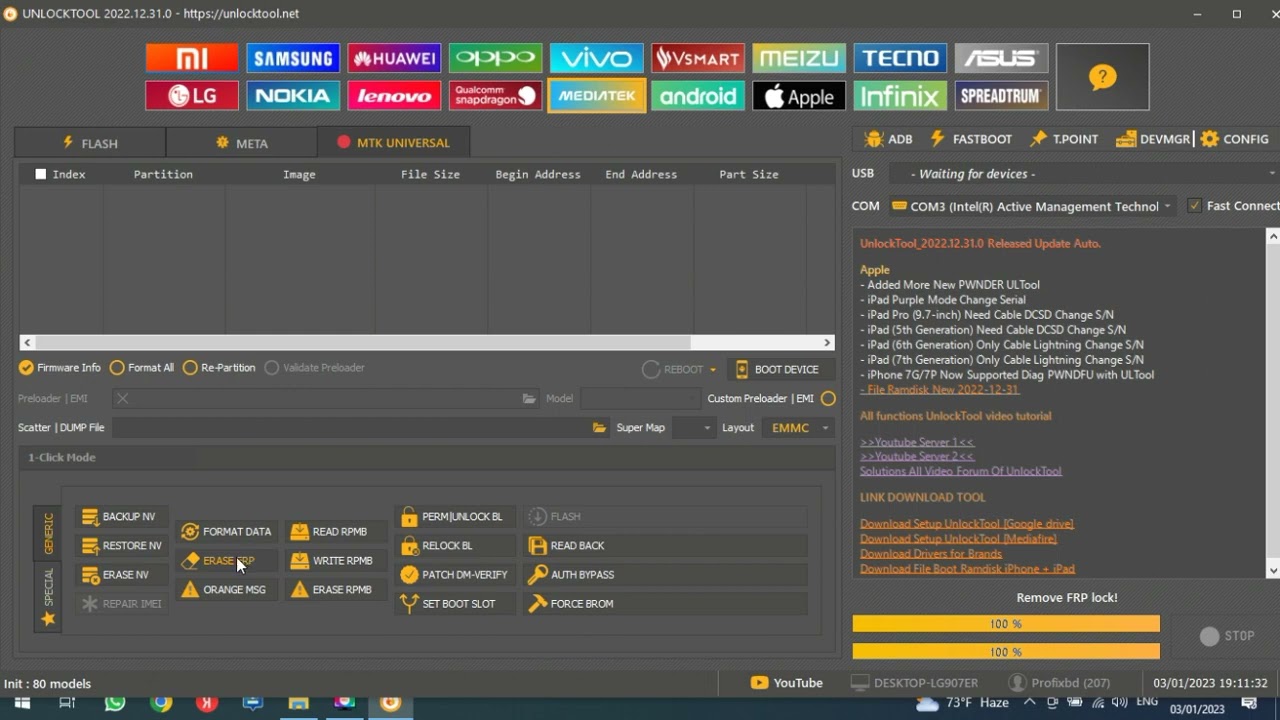This screenshot has height=720, width=1280.
Task: Open the orange app in Windows taskbar
Action: coord(390,703)
